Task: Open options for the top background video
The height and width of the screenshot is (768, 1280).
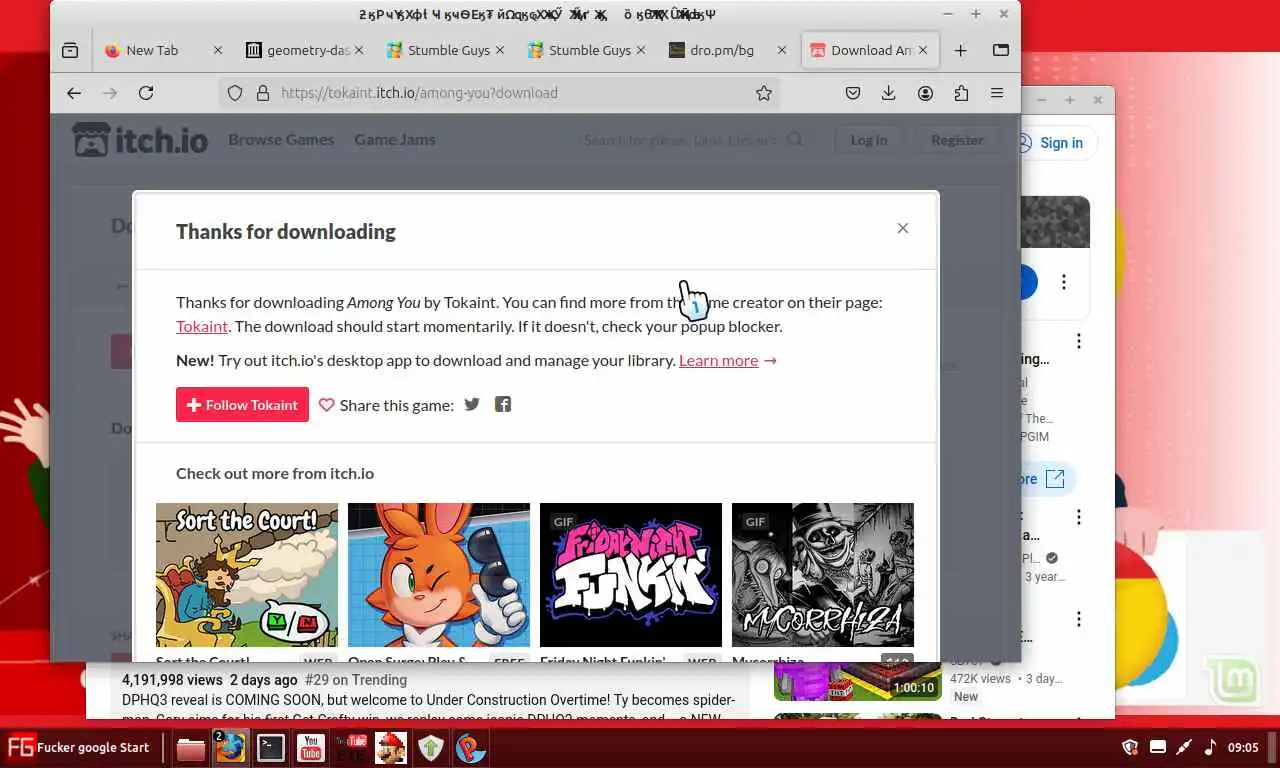Action: point(1064,282)
